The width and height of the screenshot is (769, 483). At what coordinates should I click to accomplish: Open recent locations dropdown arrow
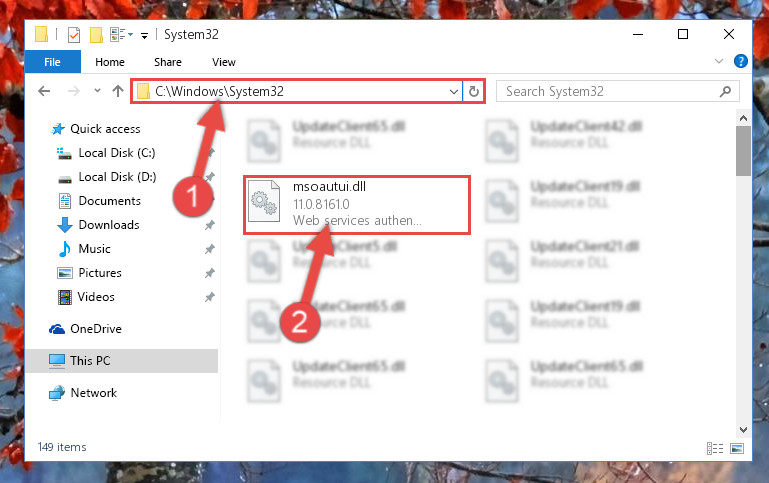point(97,91)
